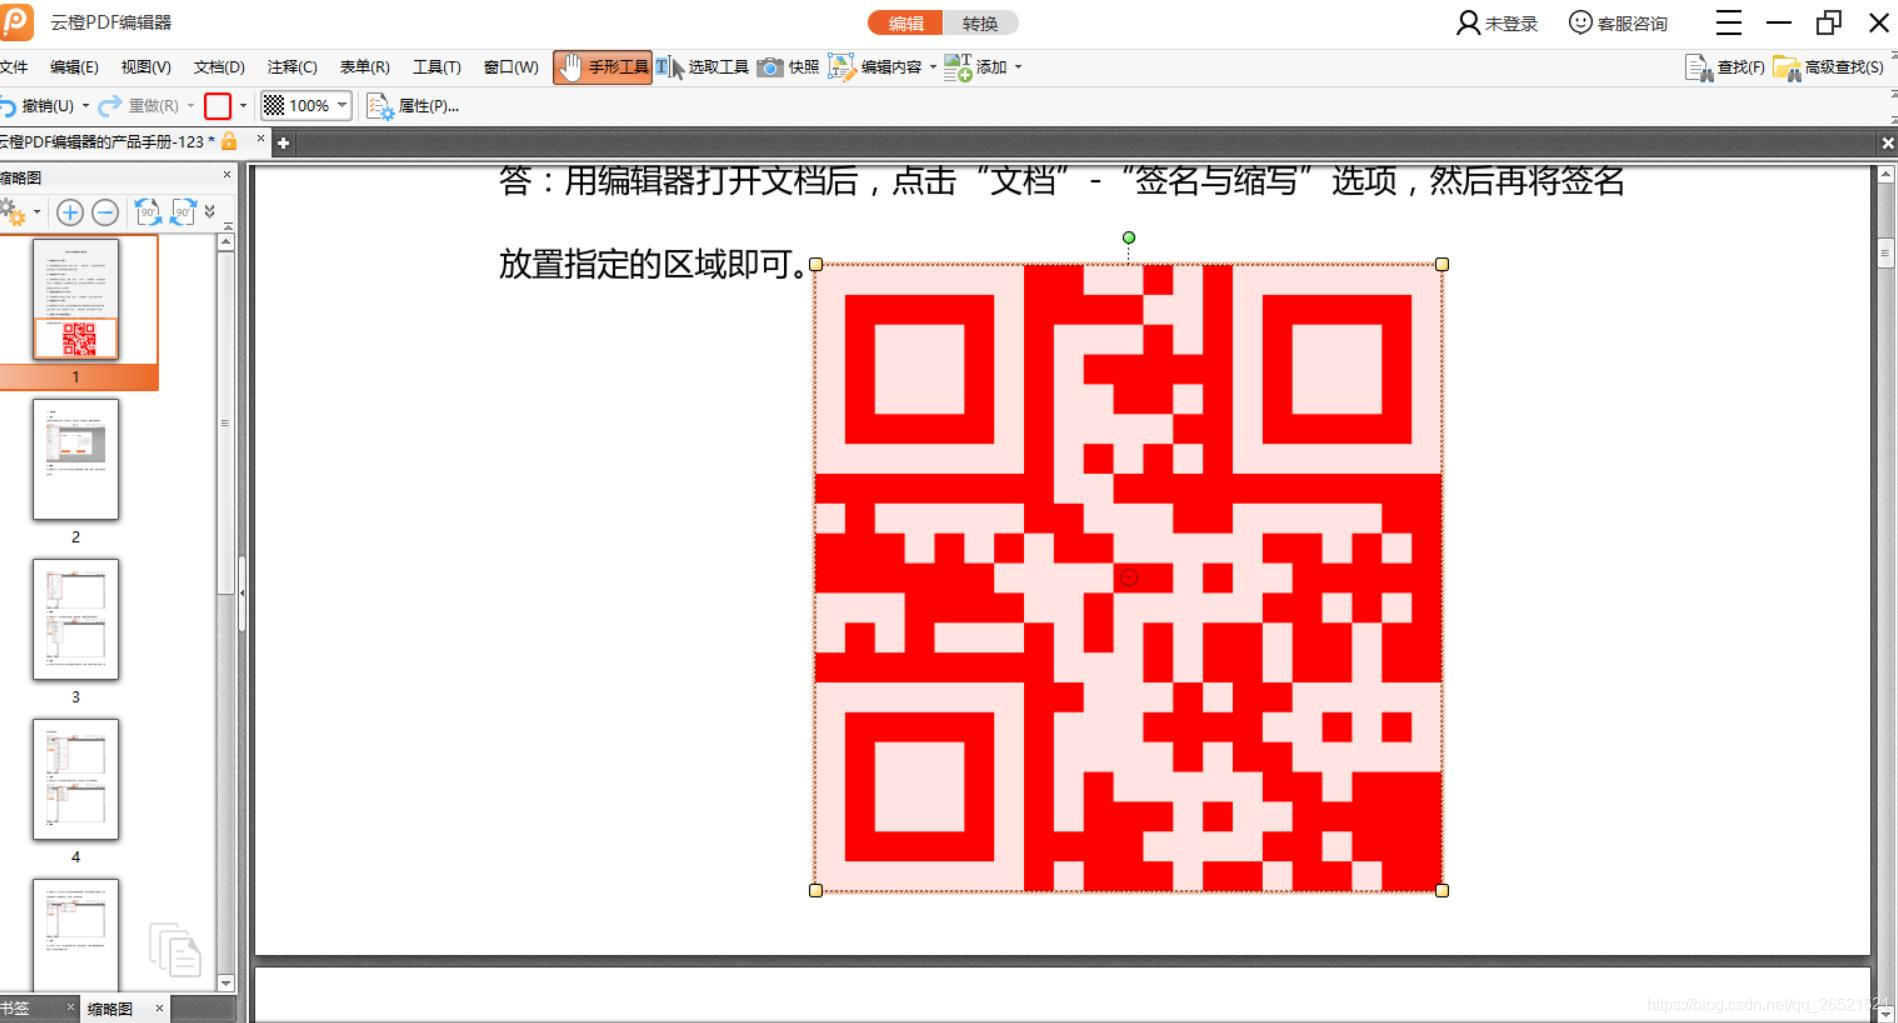Open the 编辑(E) menu
Screen dimensions: 1898x1023
click(74, 67)
